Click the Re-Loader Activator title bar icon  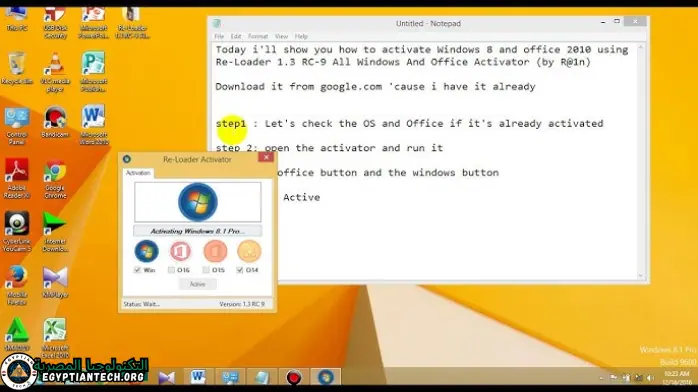click(127, 159)
